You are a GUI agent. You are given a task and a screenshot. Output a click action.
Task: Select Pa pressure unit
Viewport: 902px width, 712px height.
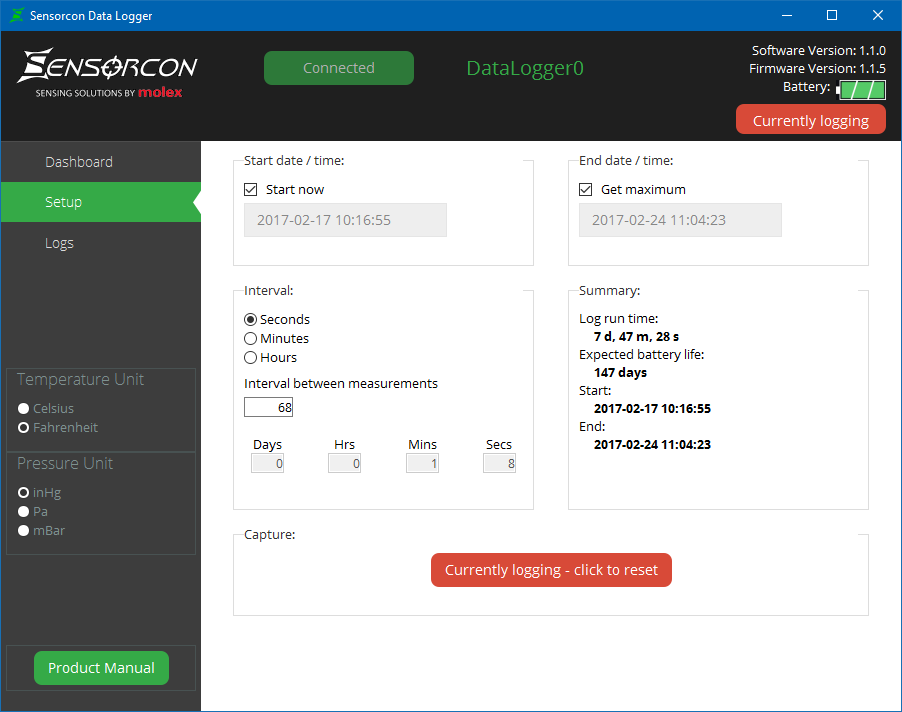(x=24, y=512)
